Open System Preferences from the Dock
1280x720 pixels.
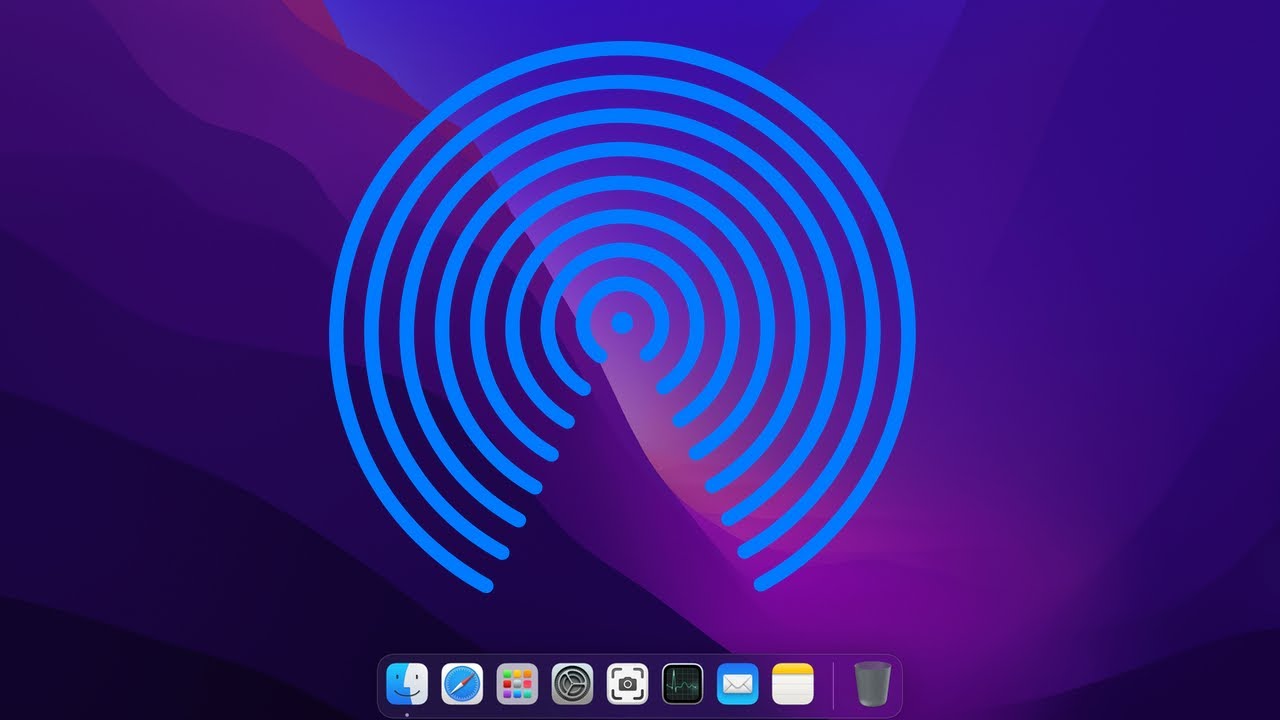[572, 684]
